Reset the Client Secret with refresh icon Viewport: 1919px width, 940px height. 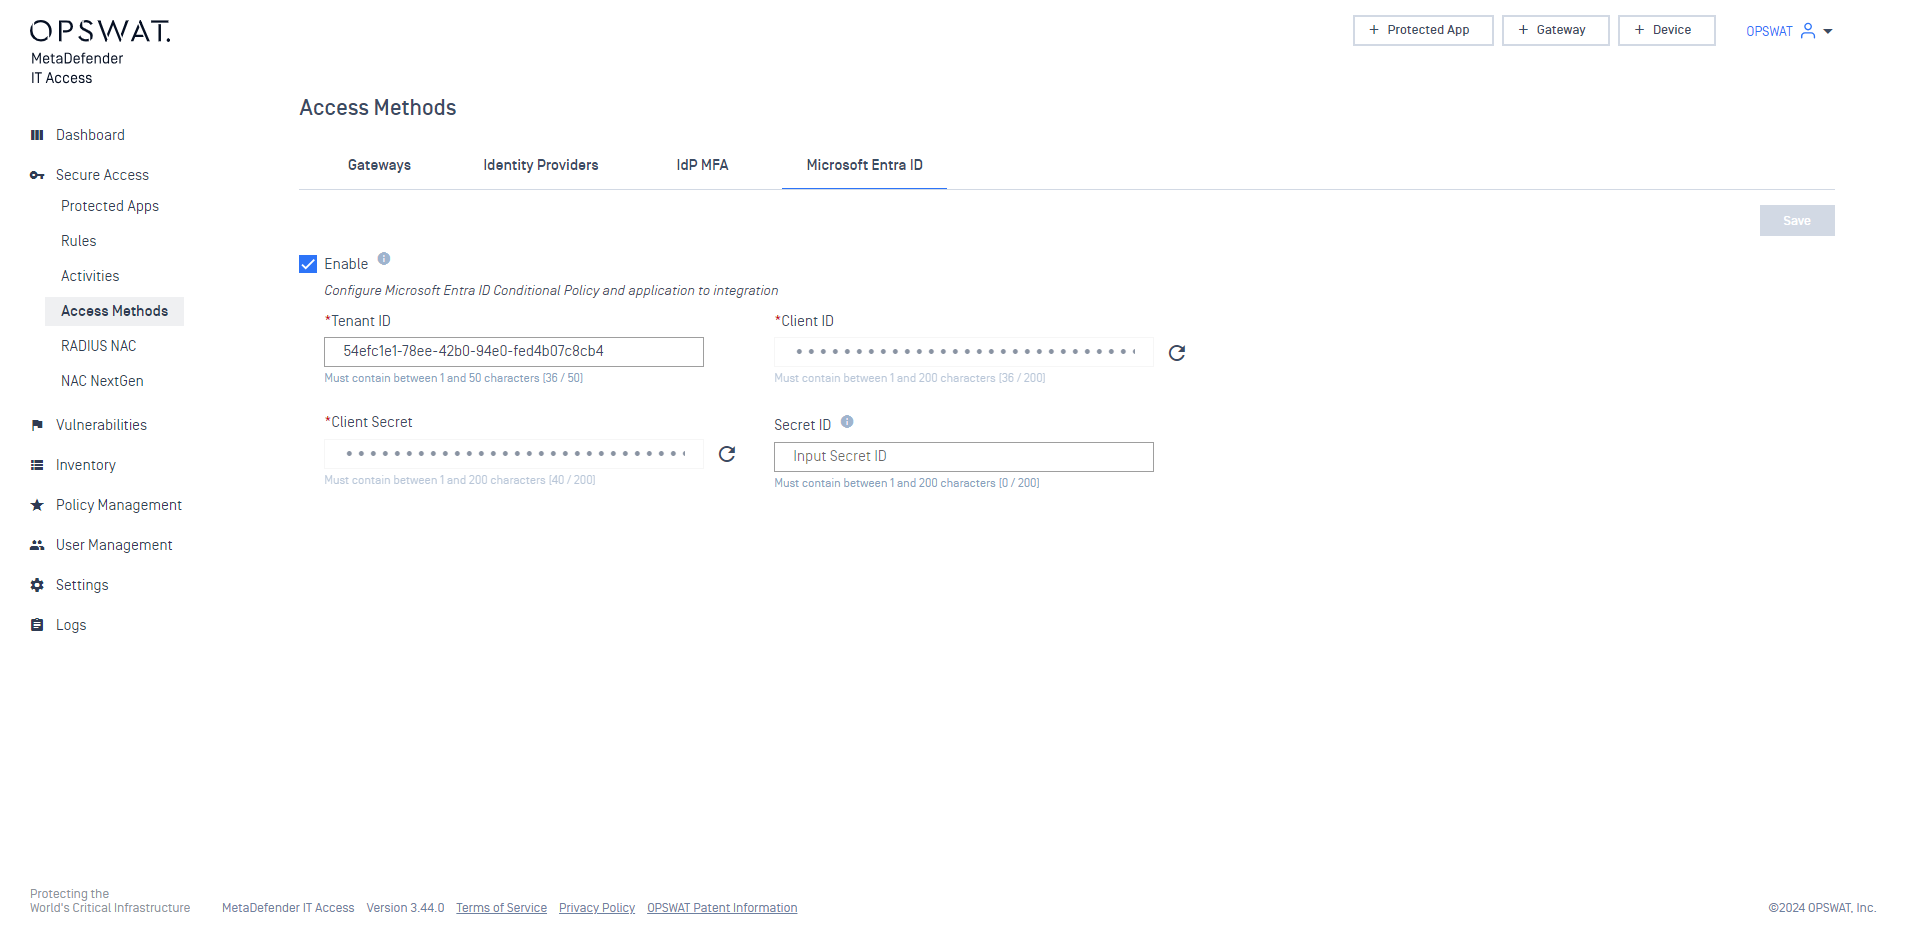click(x=727, y=454)
